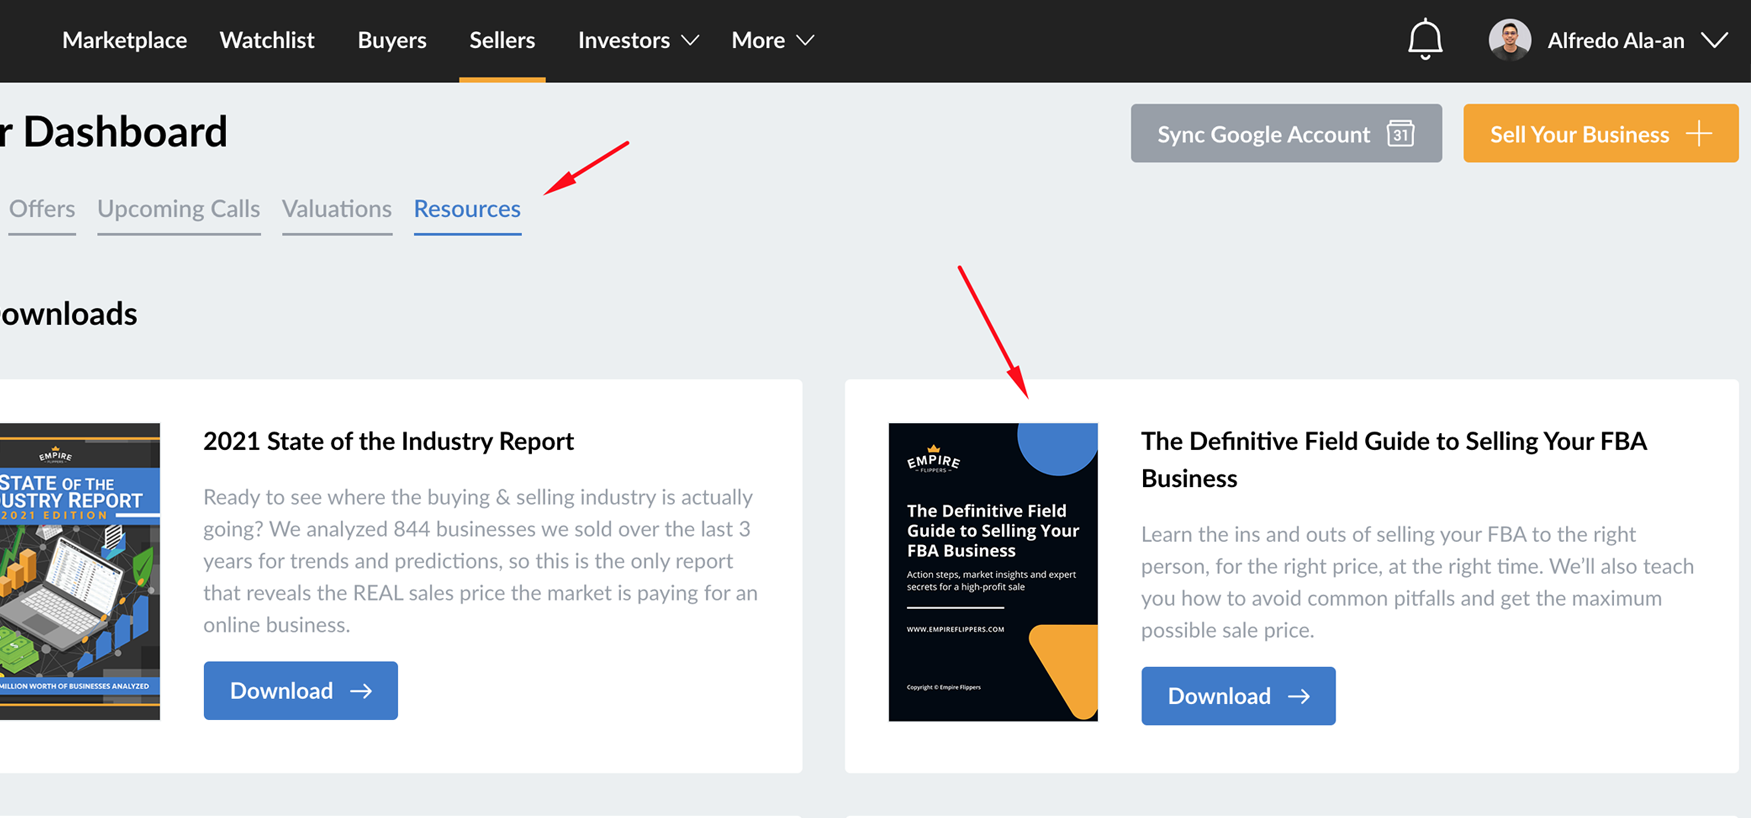Switch to the Upcoming Calls tab
Image resolution: width=1751 pixels, height=818 pixels.
[179, 209]
